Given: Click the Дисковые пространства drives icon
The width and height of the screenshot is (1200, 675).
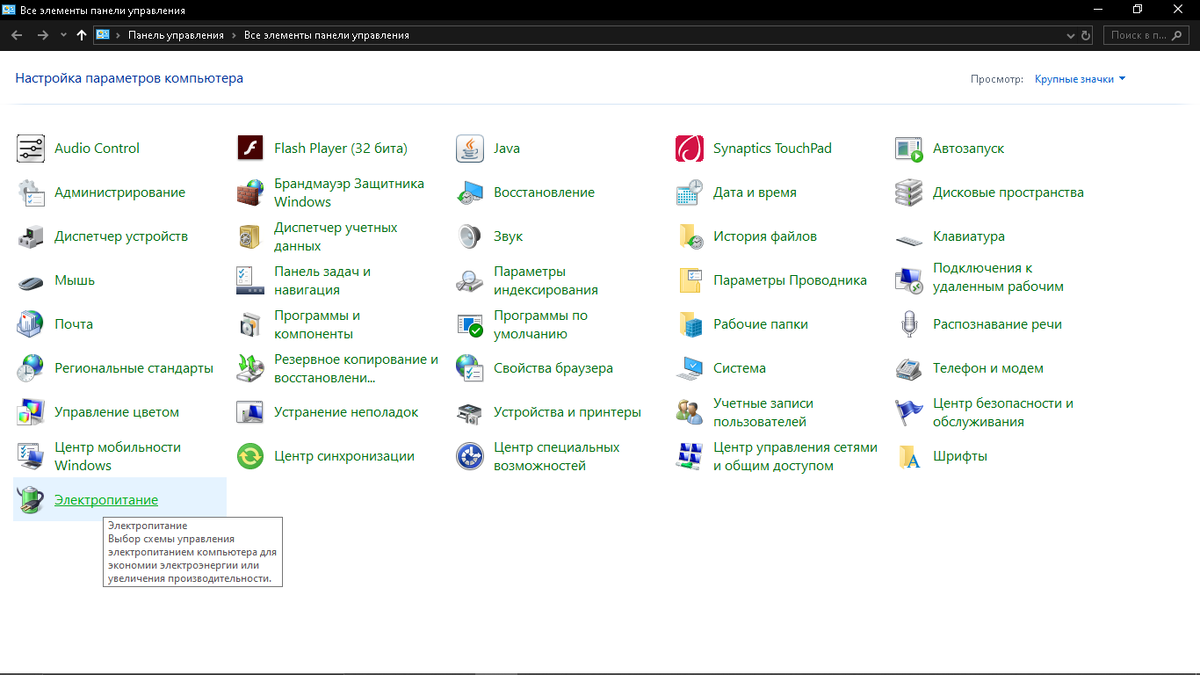Looking at the screenshot, I should [908, 192].
